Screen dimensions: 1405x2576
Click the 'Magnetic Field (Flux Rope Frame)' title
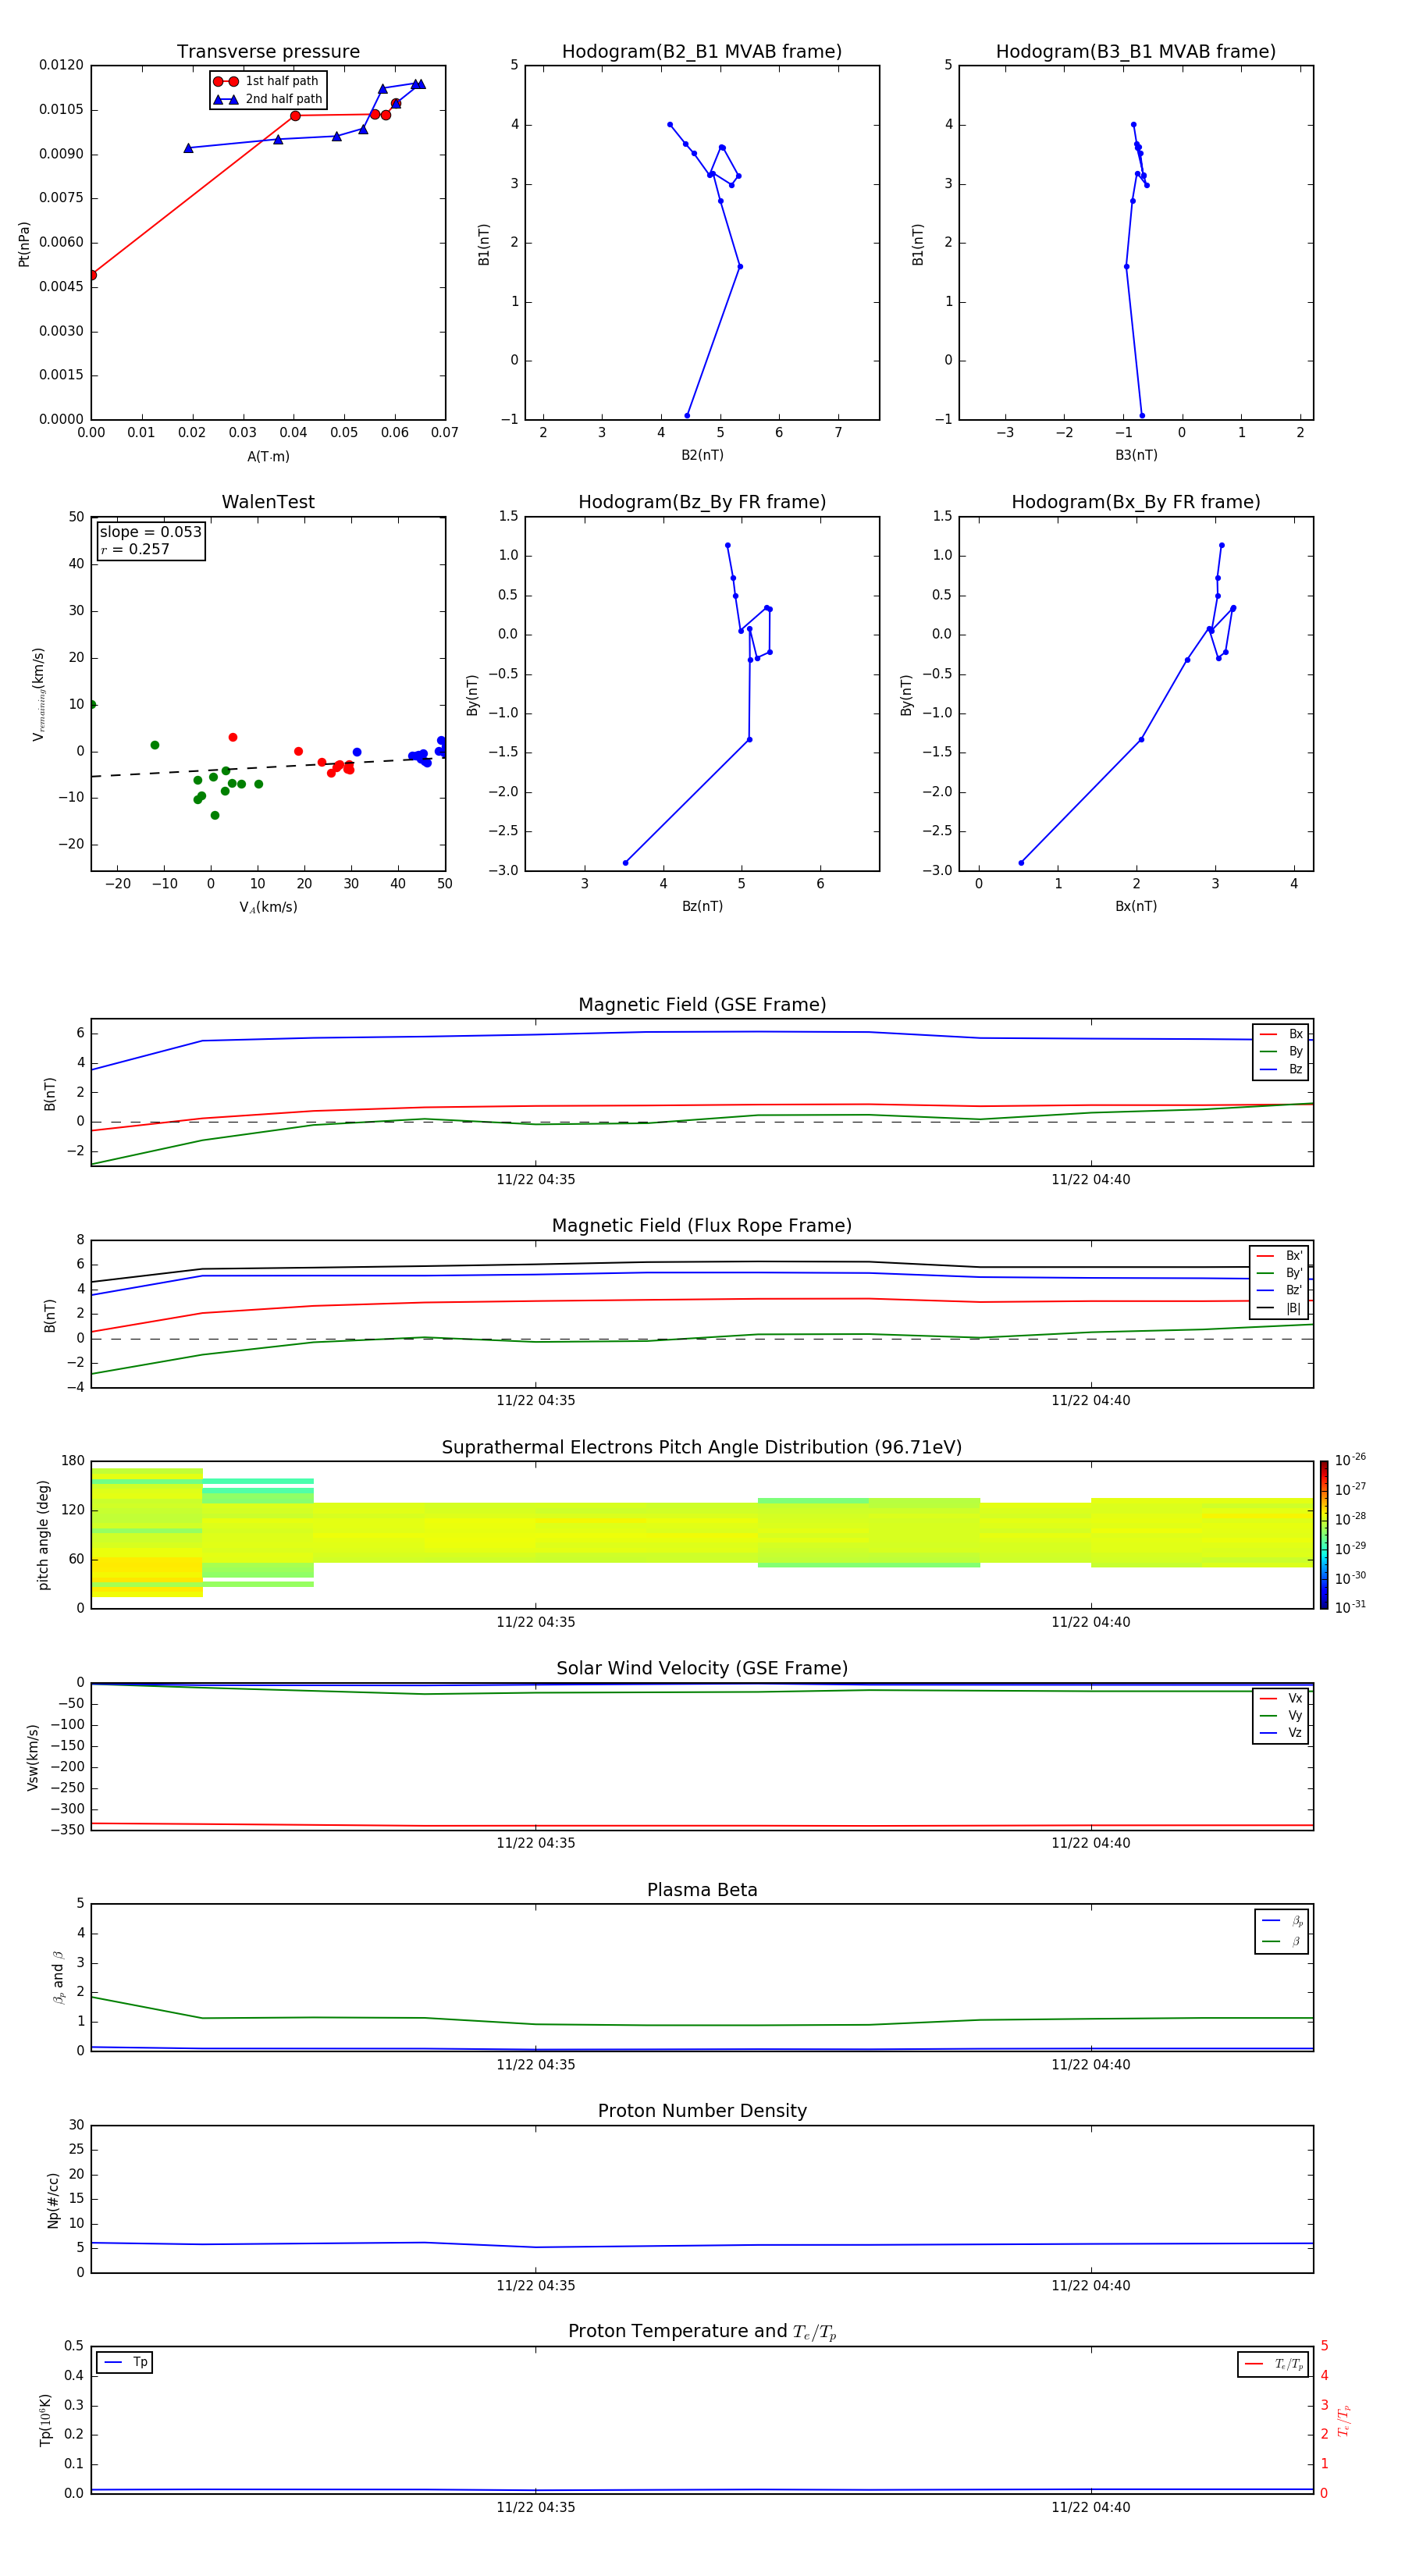click(702, 1226)
